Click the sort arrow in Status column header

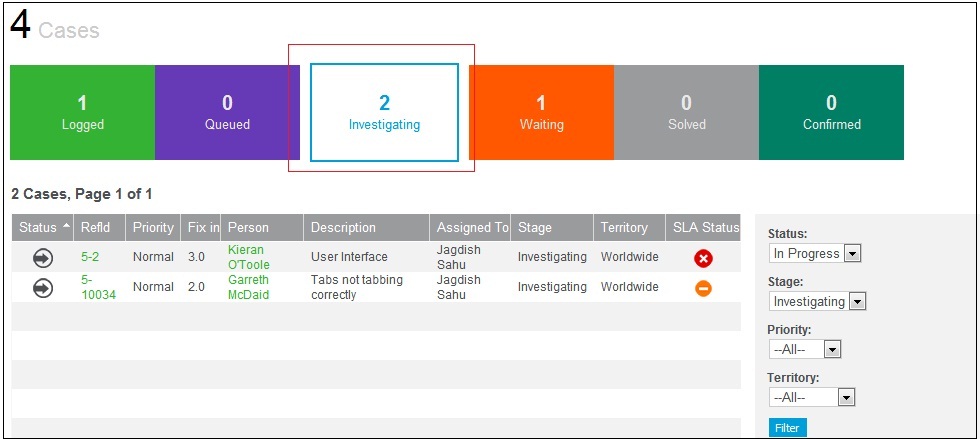pyautogui.click(x=67, y=226)
